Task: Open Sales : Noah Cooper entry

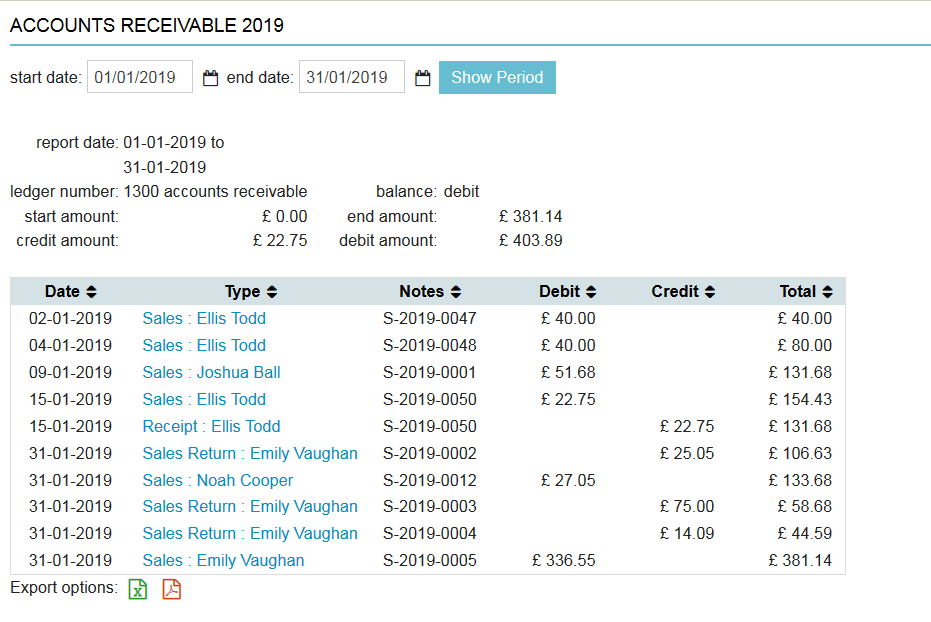Action: click(x=217, y=480)
